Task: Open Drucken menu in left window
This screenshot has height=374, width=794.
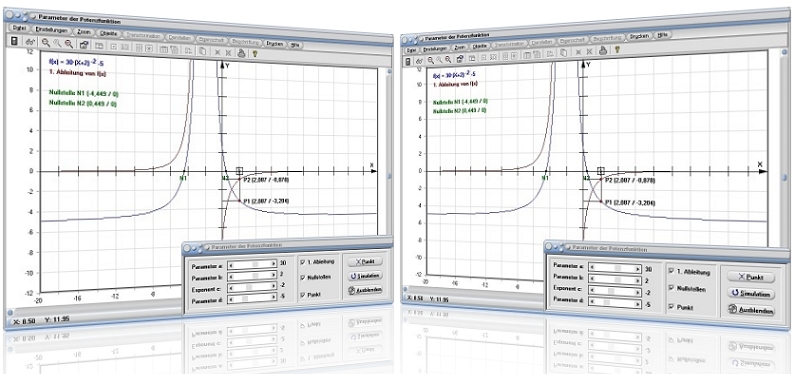Action: [275, 44]
